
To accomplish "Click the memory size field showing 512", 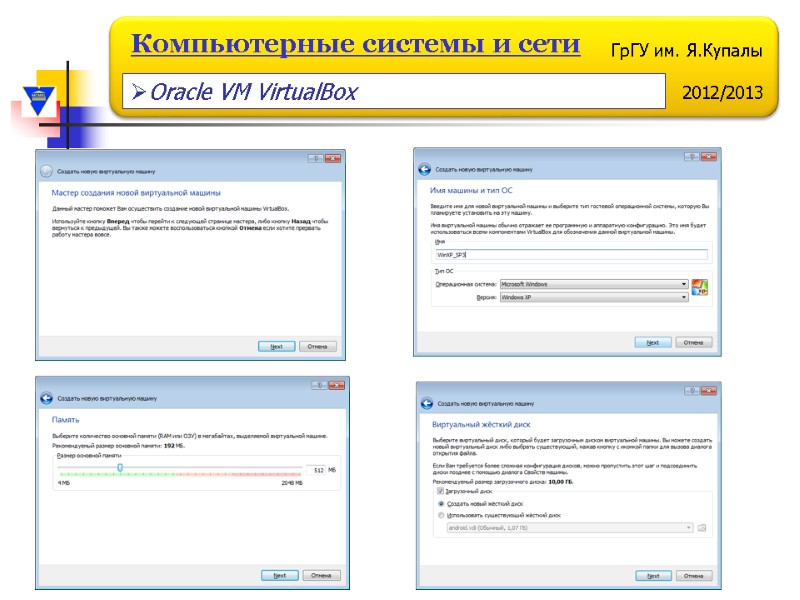I will 316,470.
